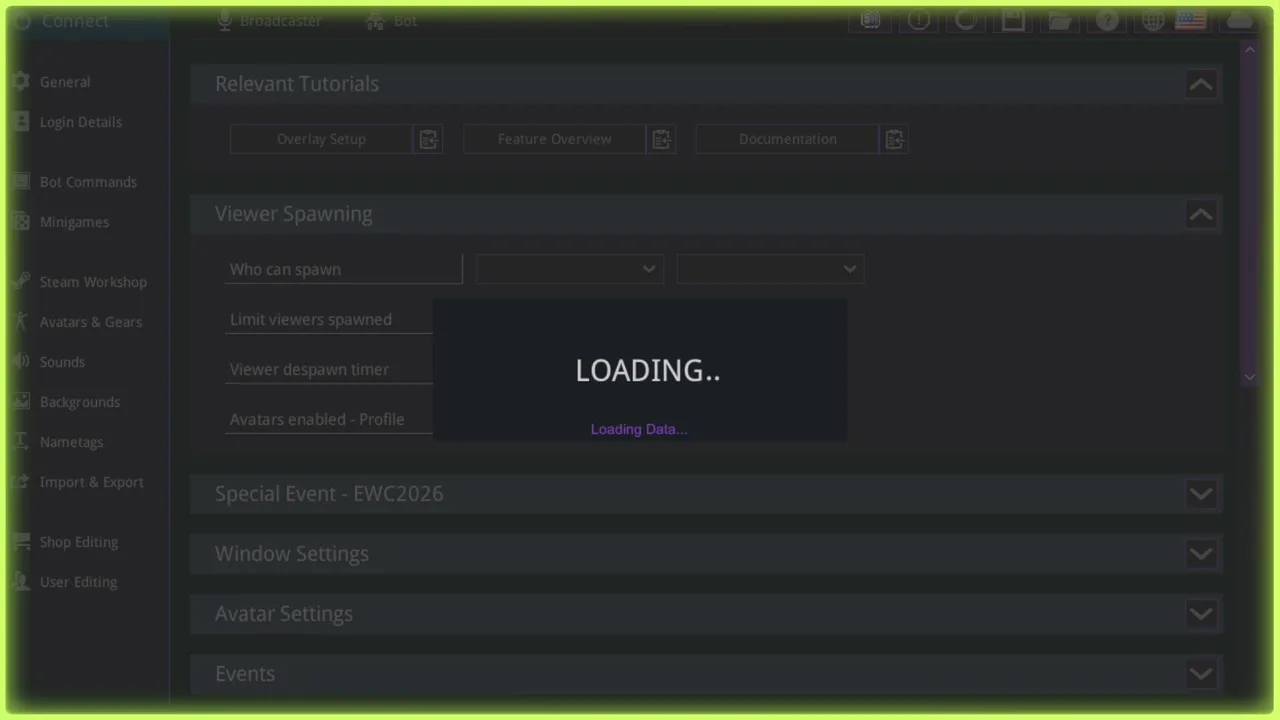Copy link icon beside Documentation
1280x720 pixels.
coord(894,139)
